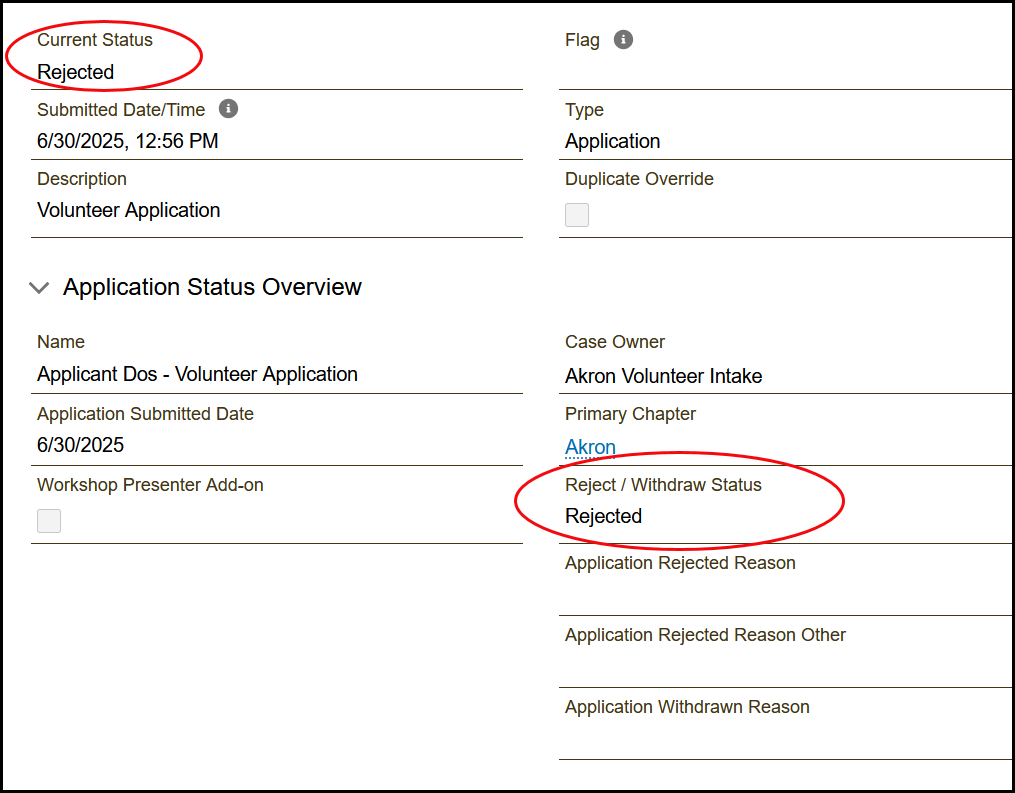
Task: Enable the Workshop Presenter Add-on checkbox
Action: pyautogui.click(x=49, y=521)
